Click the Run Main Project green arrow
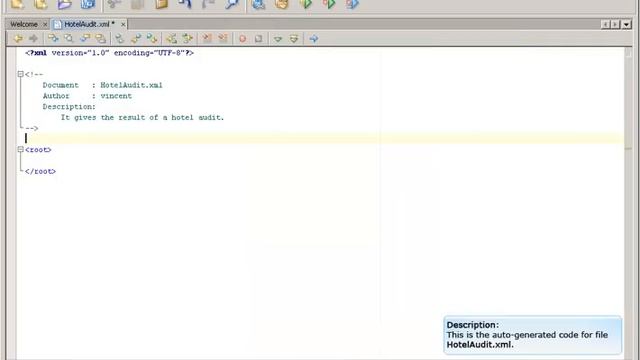 point(306,4)
